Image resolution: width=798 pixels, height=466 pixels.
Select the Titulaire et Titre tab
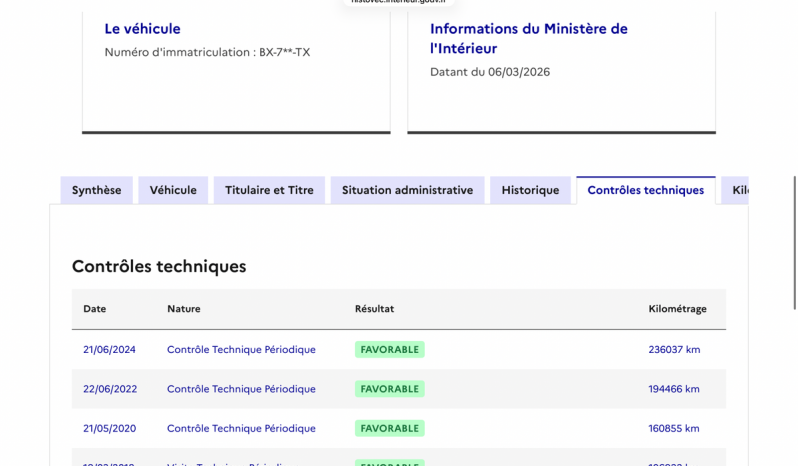269,190
